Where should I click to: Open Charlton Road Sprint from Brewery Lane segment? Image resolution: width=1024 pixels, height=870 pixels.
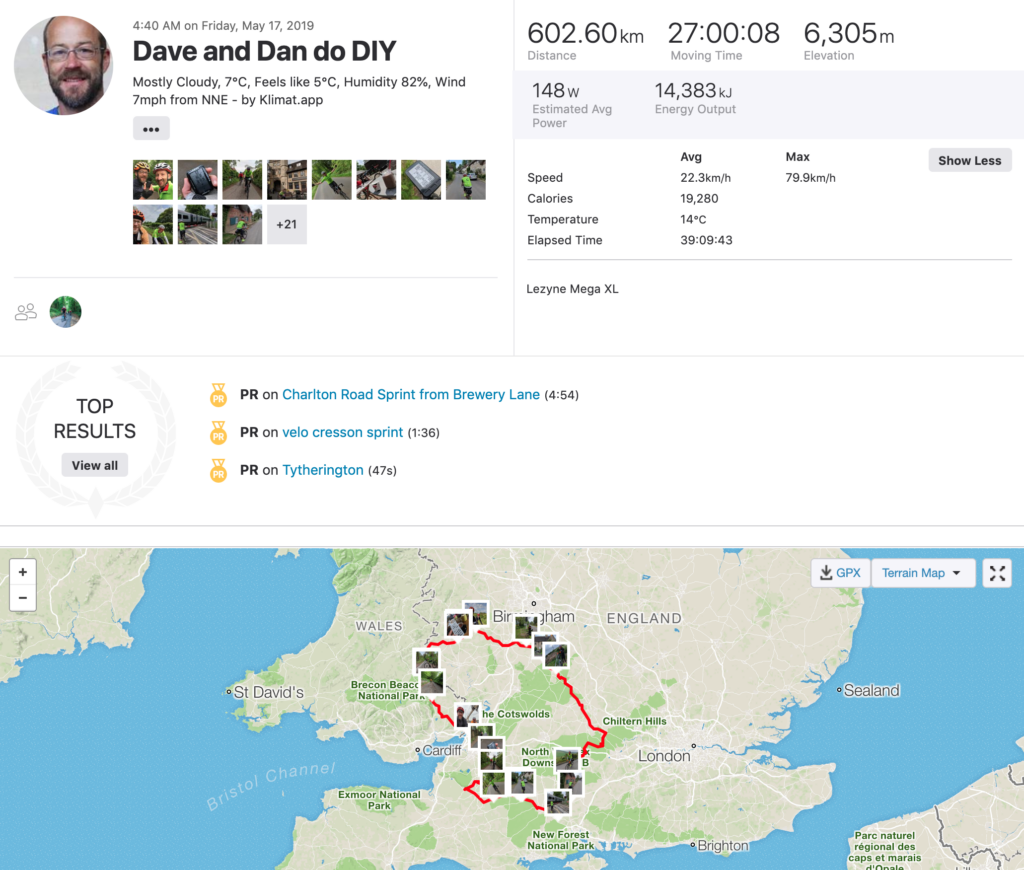tap(411, 395)
